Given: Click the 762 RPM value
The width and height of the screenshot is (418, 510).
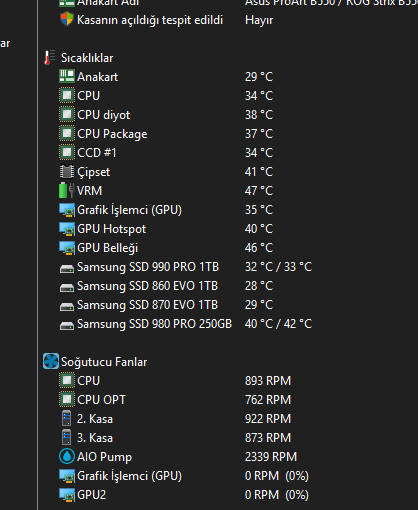Looking at the screenshot, I should (x=268, y=400).
